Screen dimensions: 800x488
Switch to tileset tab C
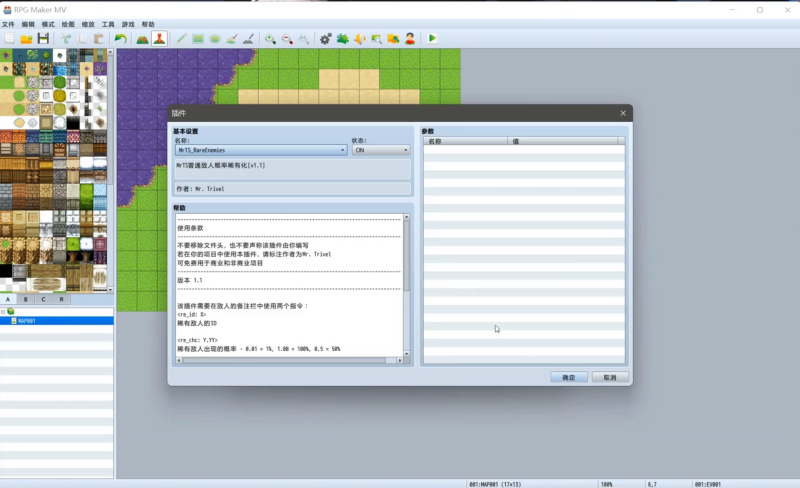[43, 299]
